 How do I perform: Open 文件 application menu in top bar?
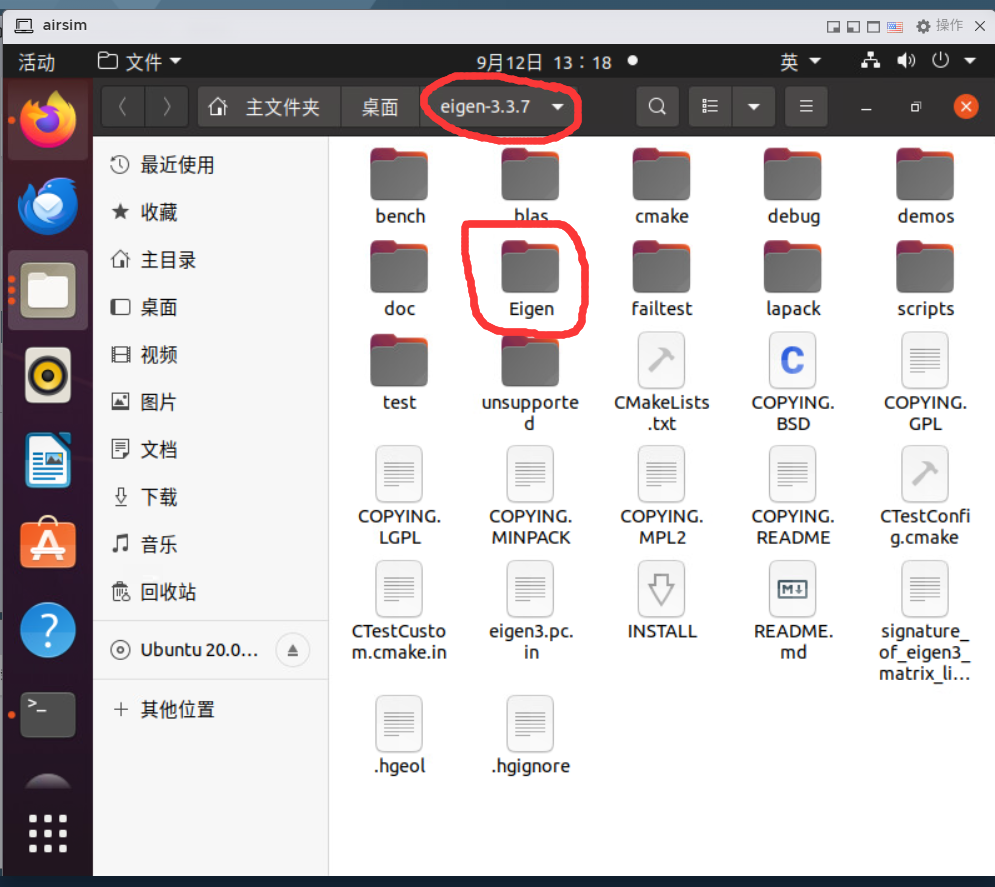tap(140, 62)
